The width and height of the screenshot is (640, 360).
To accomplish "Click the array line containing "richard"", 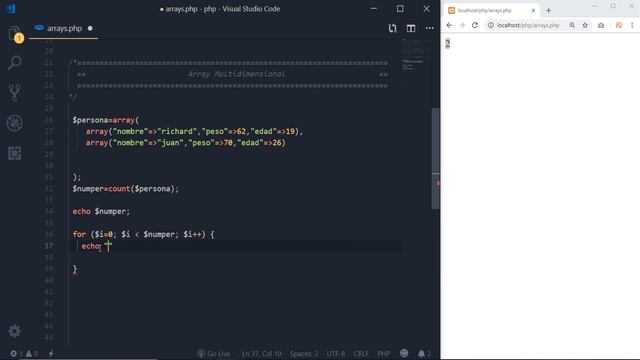I will click(194, 131).
